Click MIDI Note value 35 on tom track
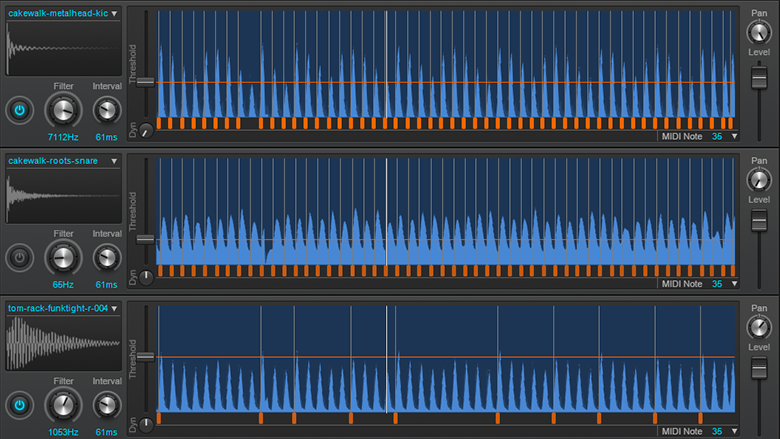Screen dimensions: 780x439 point(717,432)
